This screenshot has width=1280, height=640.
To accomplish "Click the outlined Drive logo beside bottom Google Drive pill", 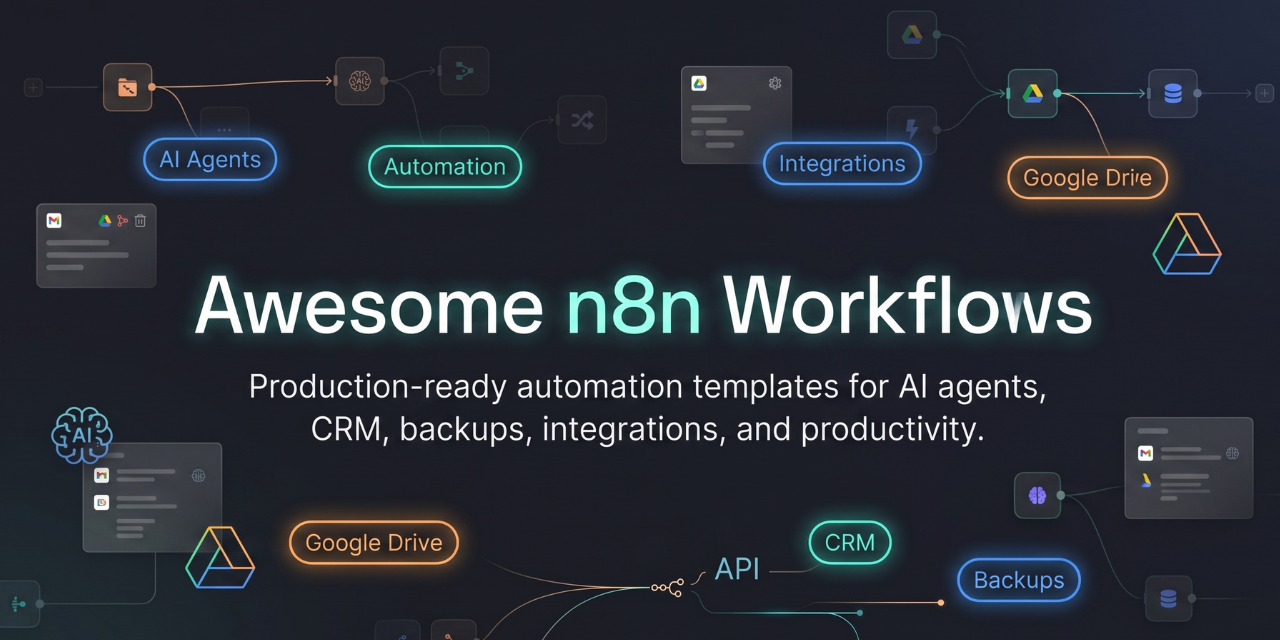I will click(220, 557).
